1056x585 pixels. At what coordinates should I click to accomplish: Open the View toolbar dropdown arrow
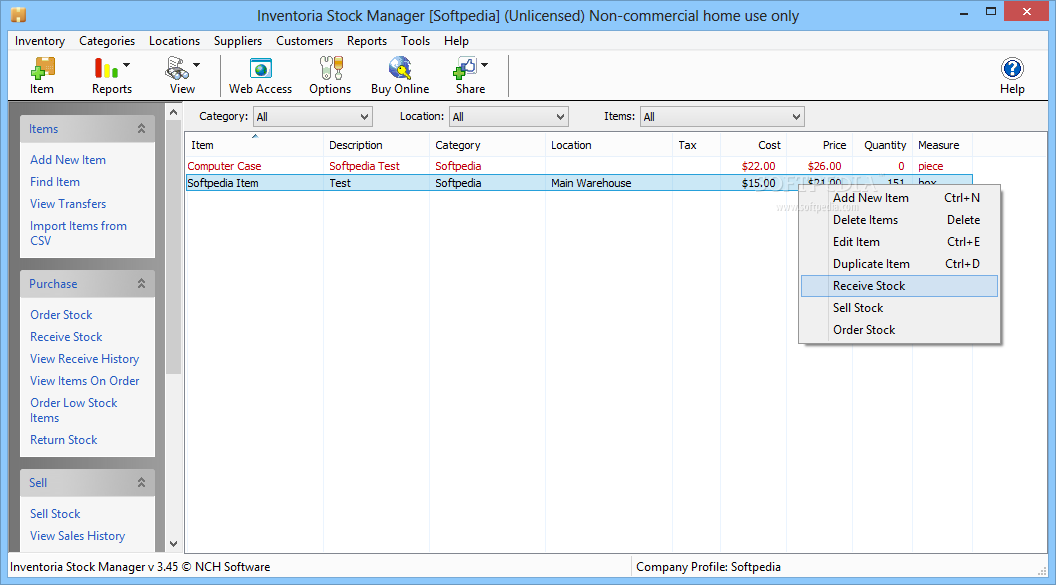pos(197,65)
